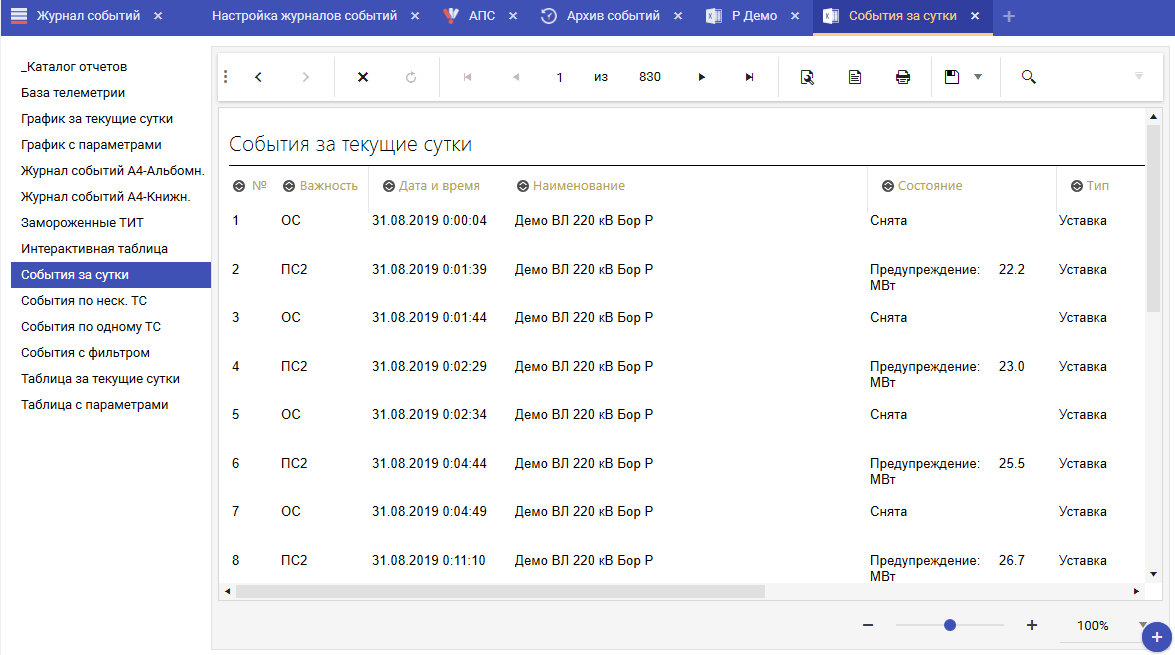Navigate back with left chevron
The width and height of the screenshot is (1175, 655).
(x=258, y=77)
